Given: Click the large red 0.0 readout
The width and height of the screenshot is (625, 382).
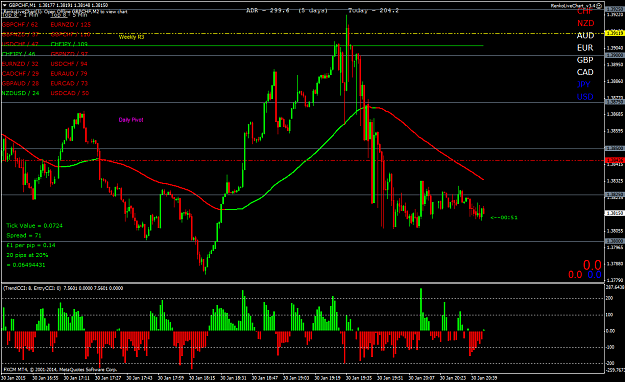Looking at the screenshot, I should (x=592, y=265).
